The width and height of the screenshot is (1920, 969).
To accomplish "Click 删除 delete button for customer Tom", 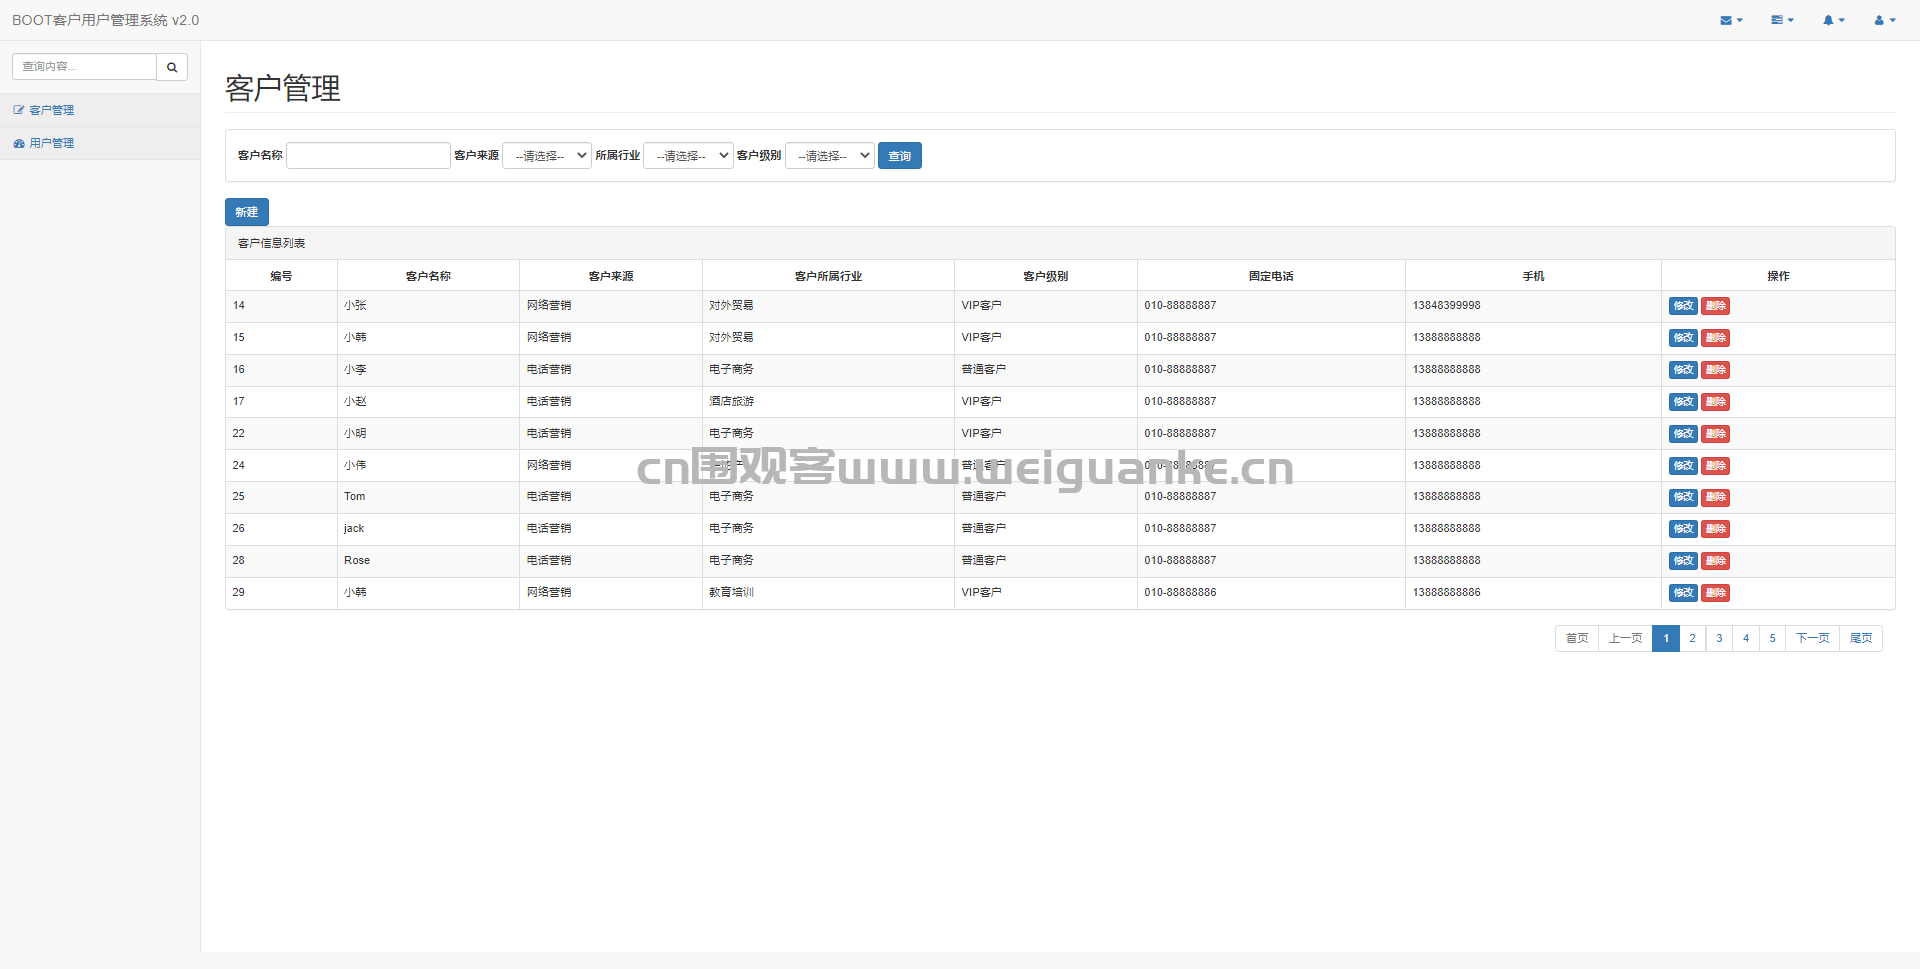I will [x=1715, y=497].
